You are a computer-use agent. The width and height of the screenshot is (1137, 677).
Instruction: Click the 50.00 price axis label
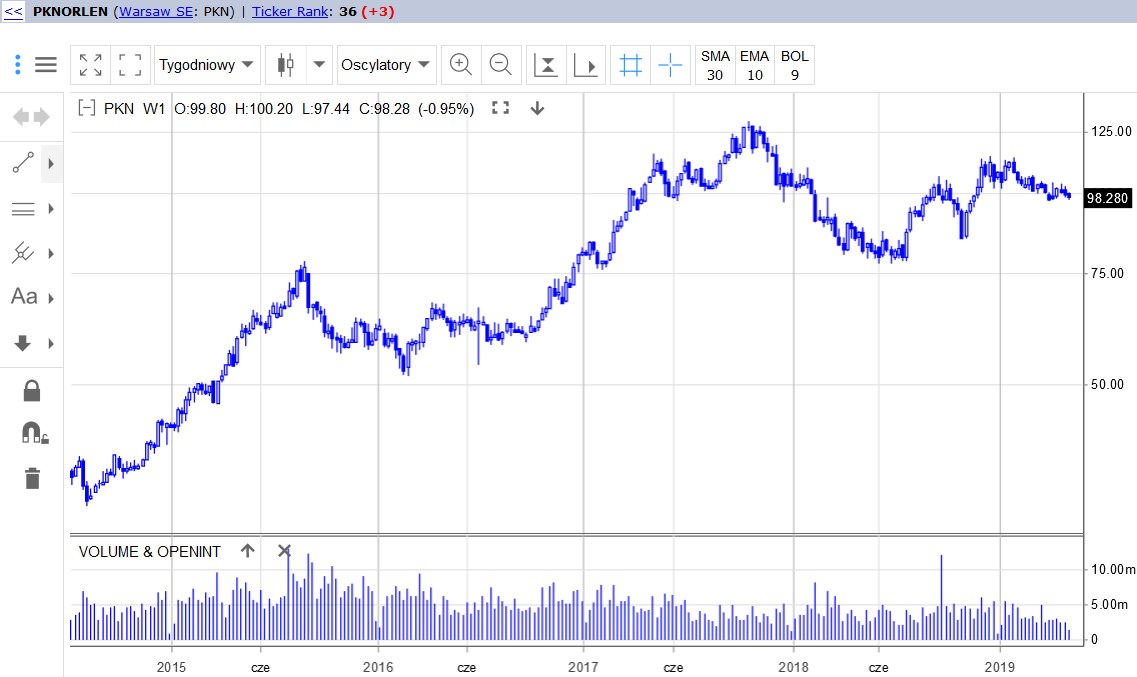[x=1107, y=384]
